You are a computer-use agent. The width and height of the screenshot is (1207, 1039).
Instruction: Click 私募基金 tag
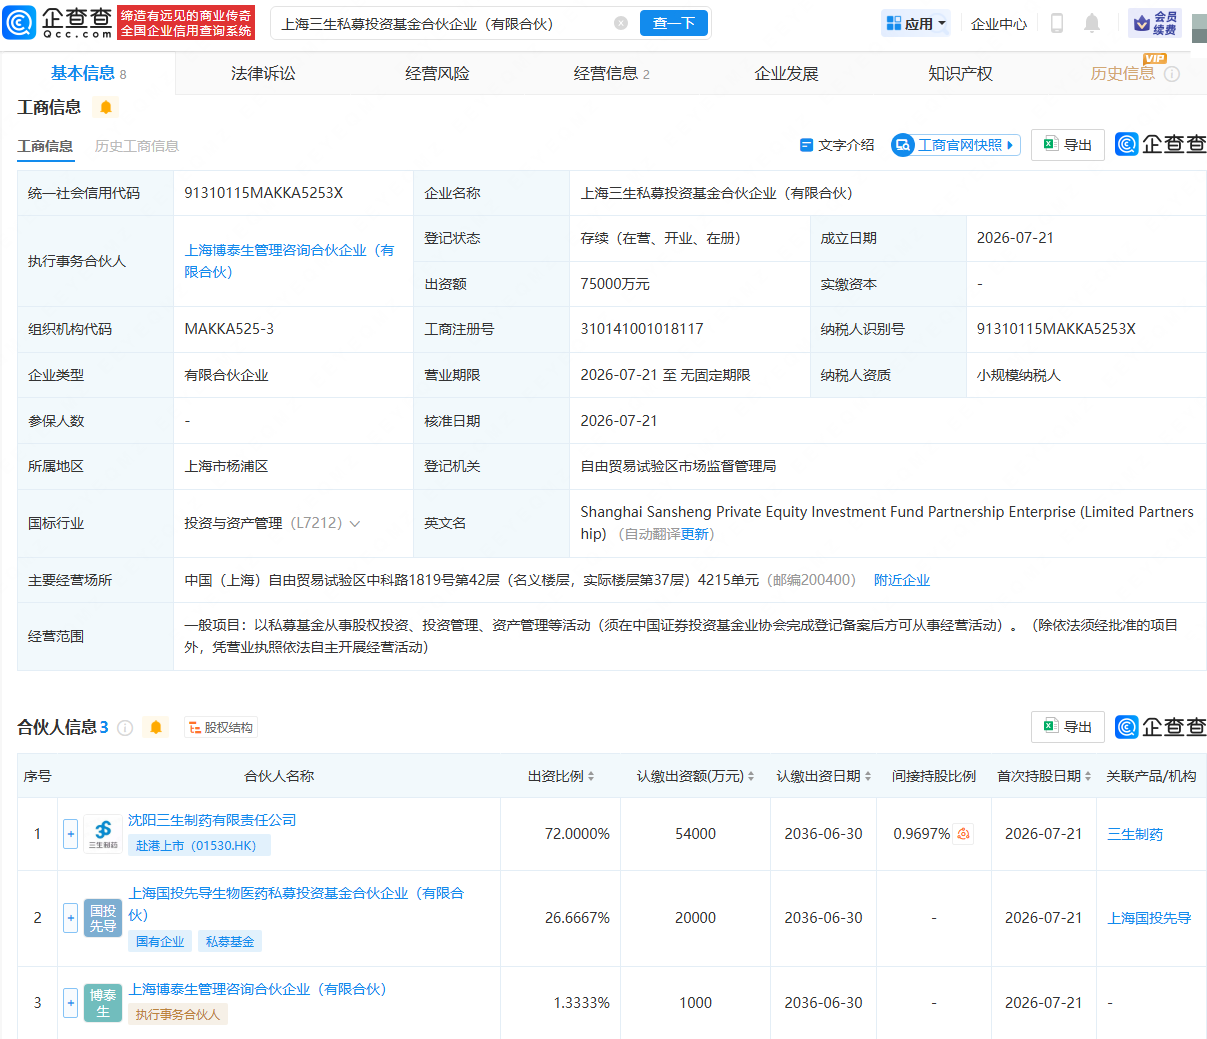(230, 941)
